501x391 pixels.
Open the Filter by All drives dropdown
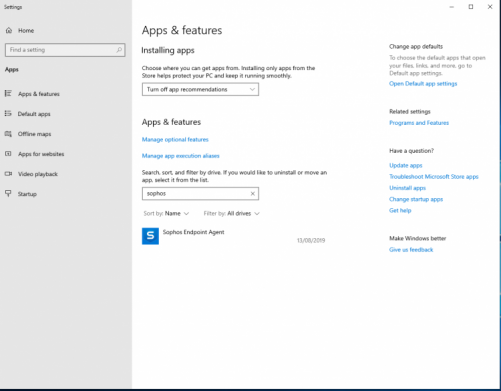(x=232, y=213)
